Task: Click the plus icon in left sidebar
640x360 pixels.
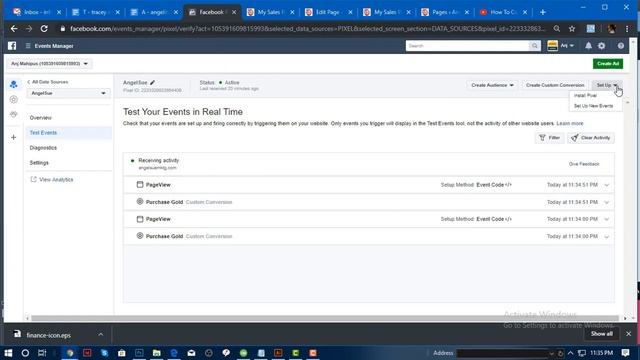Action: pyautogui.click(x=13, y=138)
